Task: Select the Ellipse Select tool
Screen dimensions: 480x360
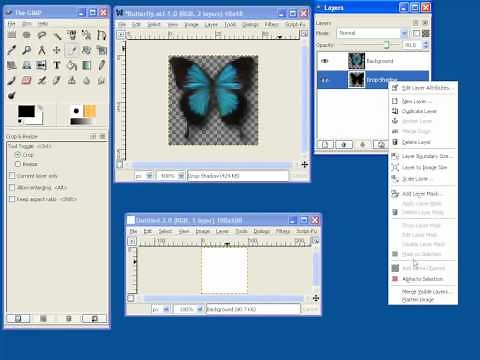Action: [x=27, y=35]
